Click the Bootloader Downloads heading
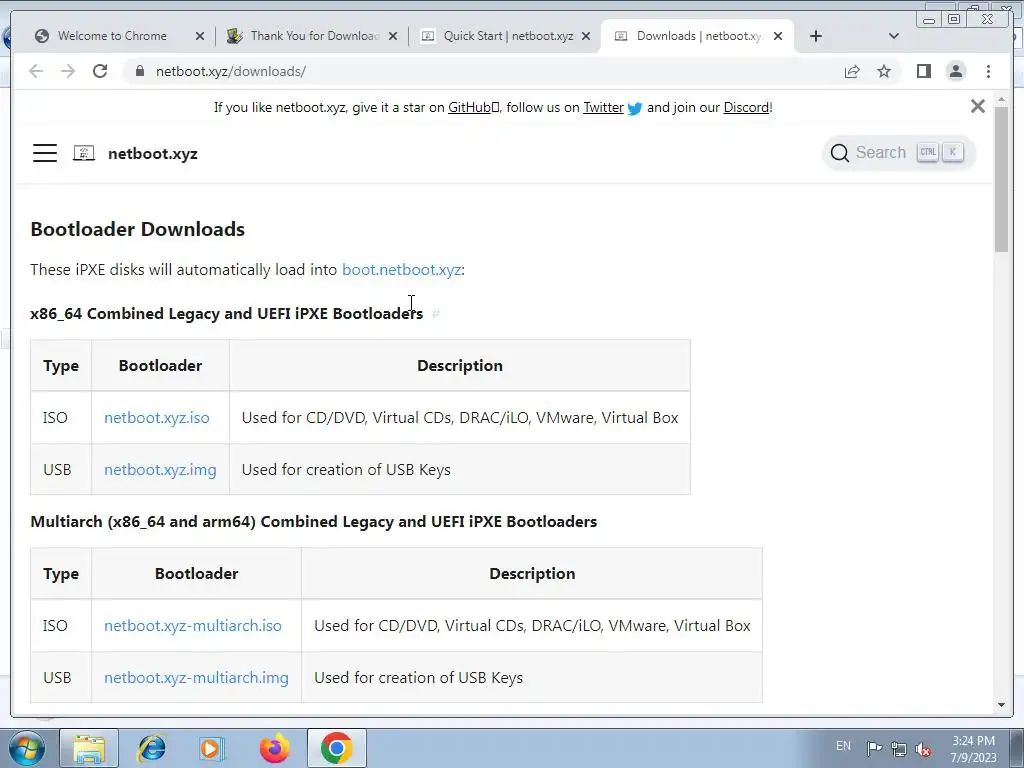 (138, 229)
